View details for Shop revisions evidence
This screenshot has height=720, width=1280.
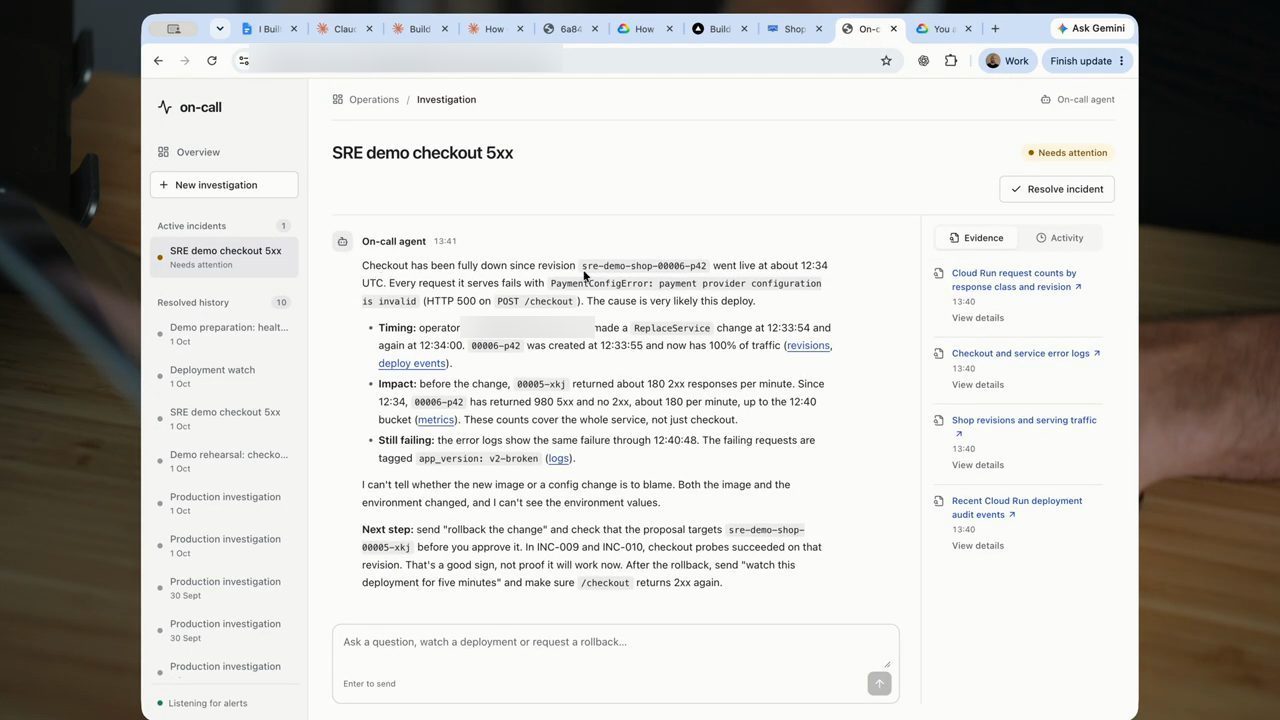[x=978, y=465]
